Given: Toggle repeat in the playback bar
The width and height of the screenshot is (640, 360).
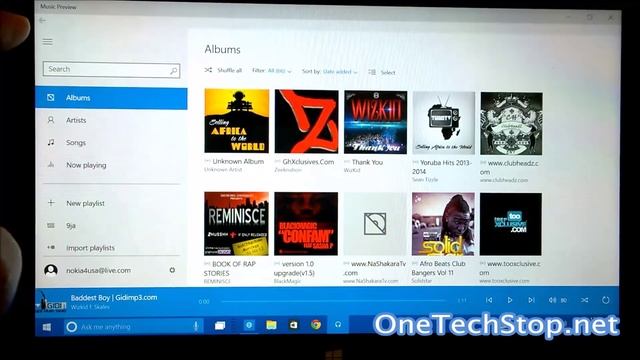Looking at the screenshot, I should point(606,300).
